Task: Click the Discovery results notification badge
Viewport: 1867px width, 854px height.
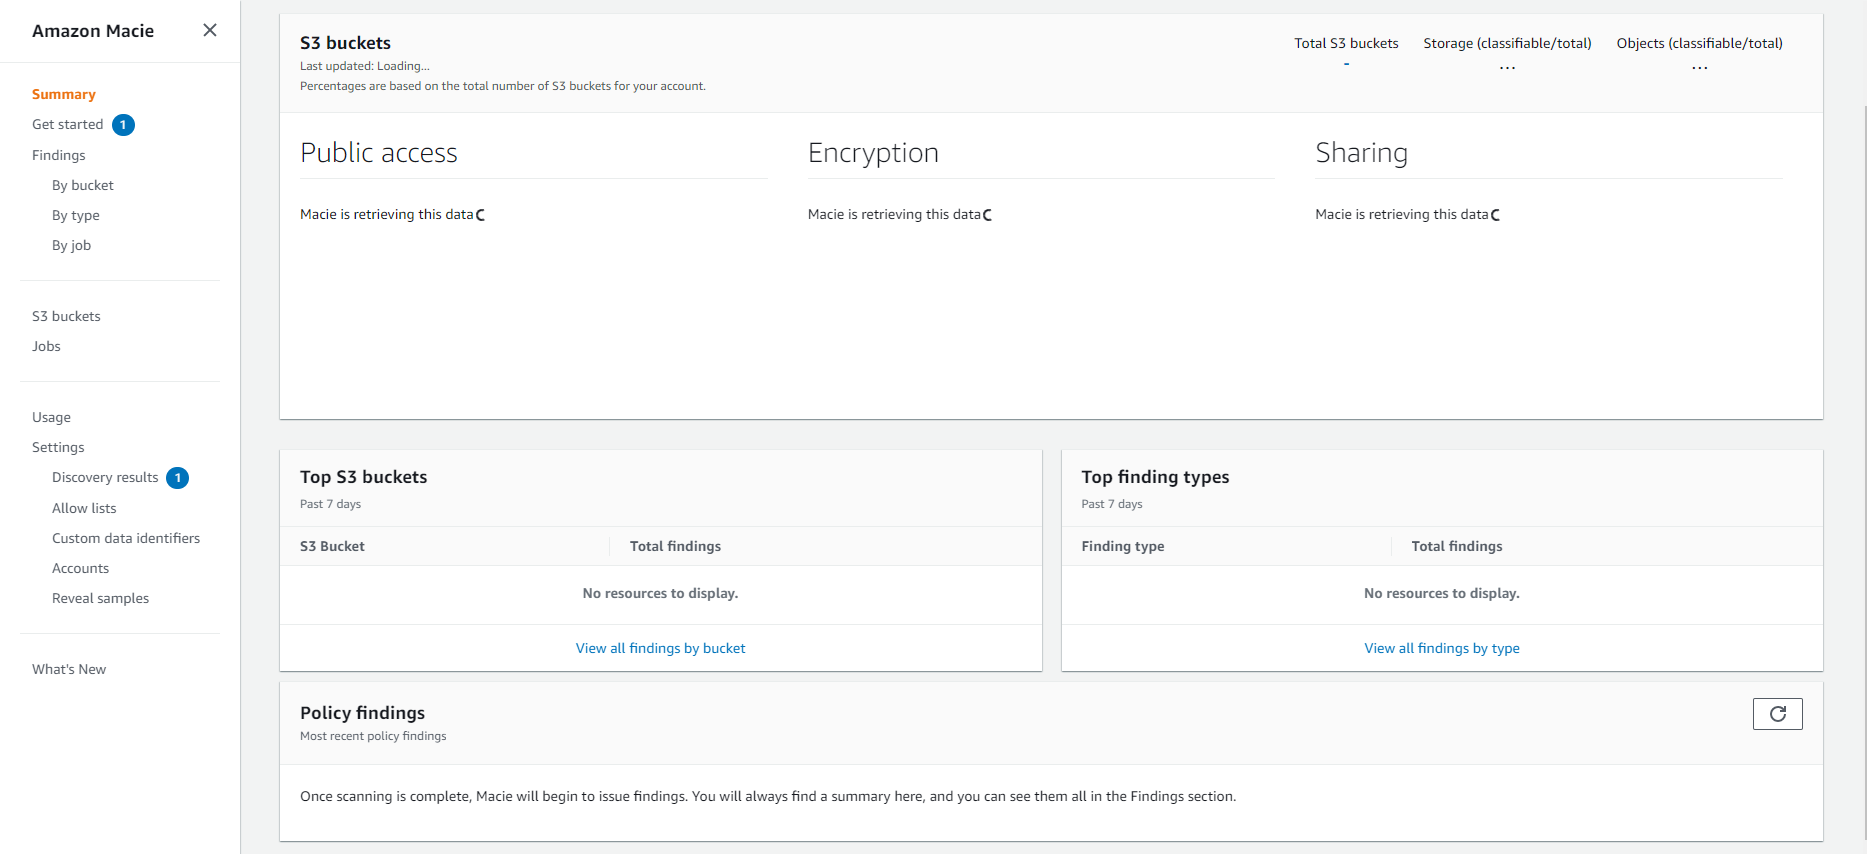Action: (x=178, y=478)
